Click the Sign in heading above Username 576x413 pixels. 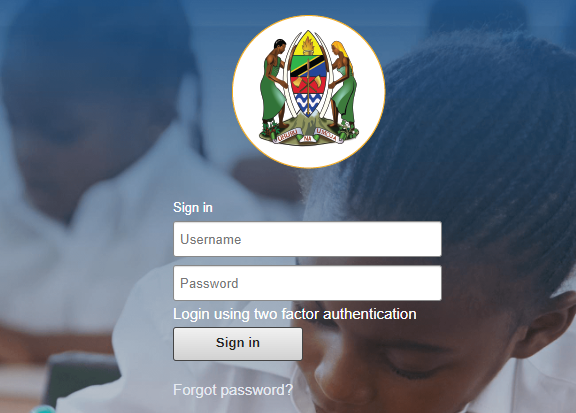pyautogui.click(x=193, y=207)
